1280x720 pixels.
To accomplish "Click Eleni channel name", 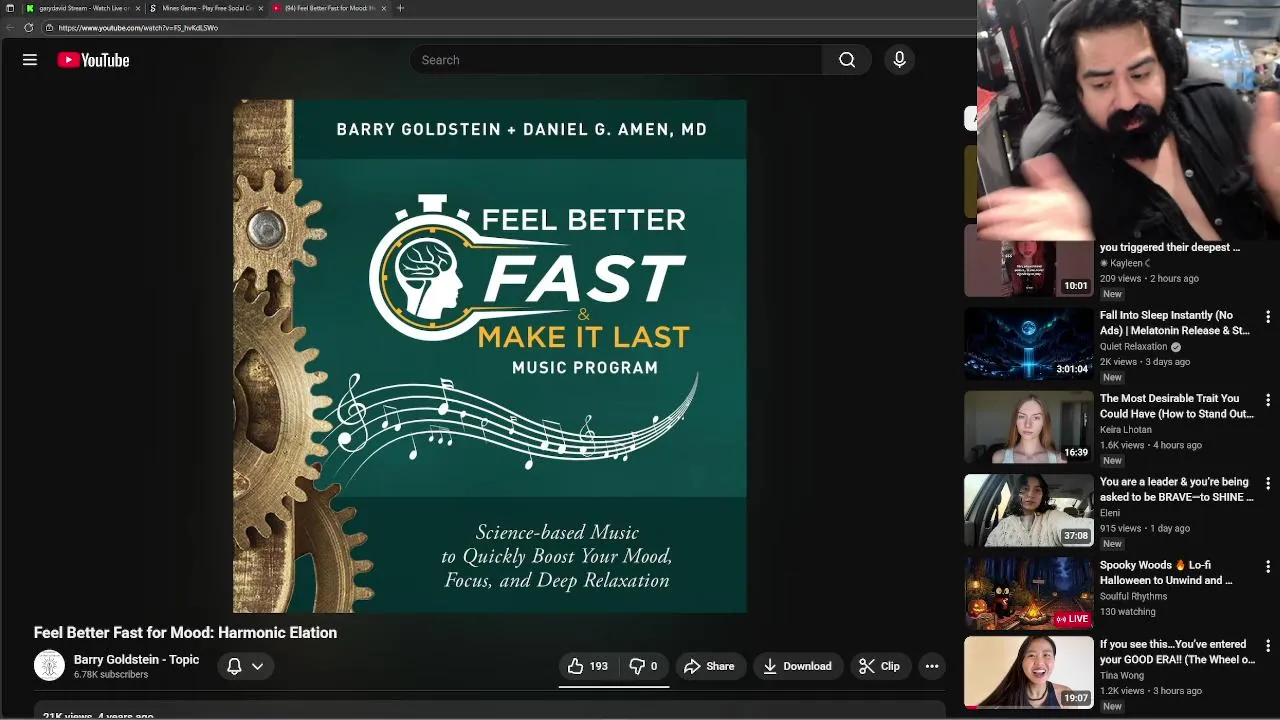I will pyautogui.click(x=1110, y=512).
